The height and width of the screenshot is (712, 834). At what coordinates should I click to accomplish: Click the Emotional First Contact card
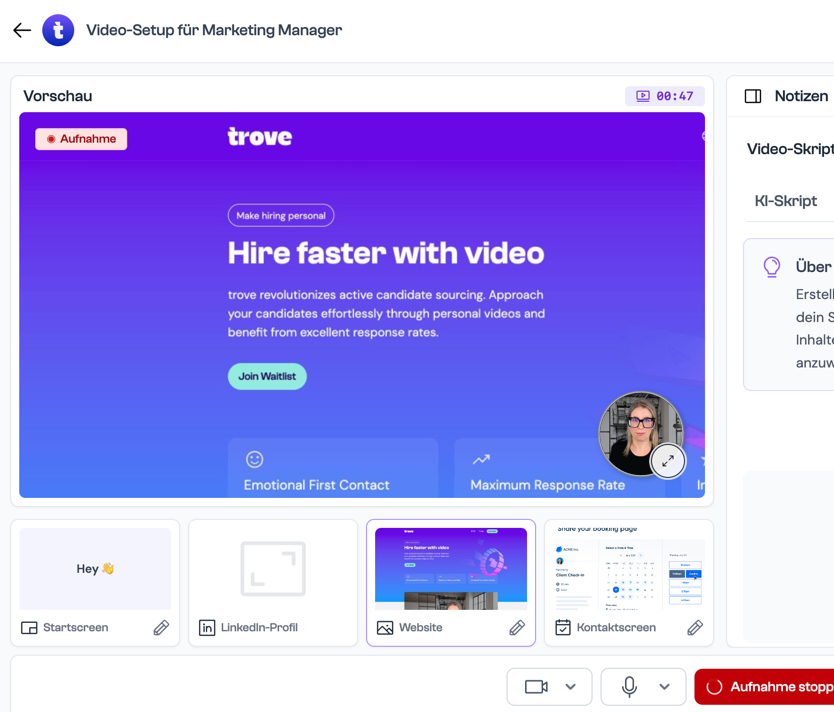pyautogui.click(x=333, y=468)
